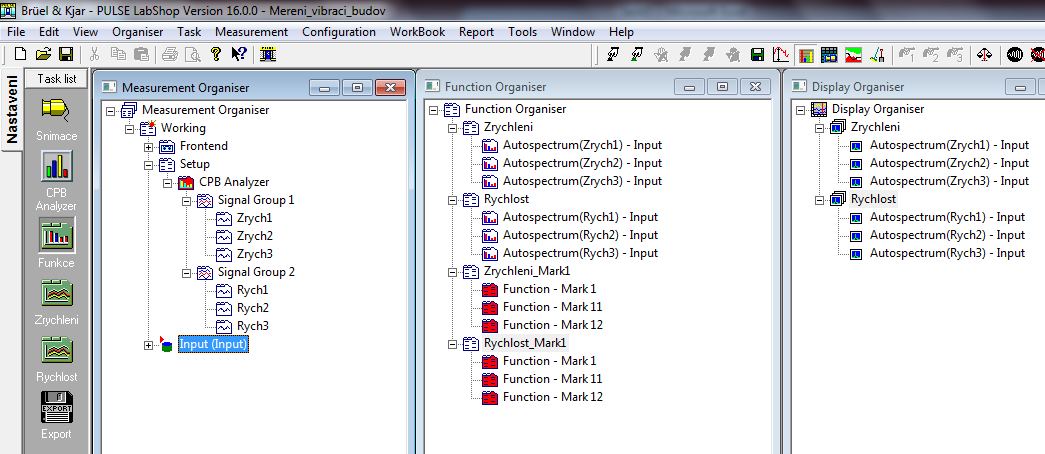
Task: Click the green floppy save measurement icon
Action: pyautogui.click(x=757, y=55)
